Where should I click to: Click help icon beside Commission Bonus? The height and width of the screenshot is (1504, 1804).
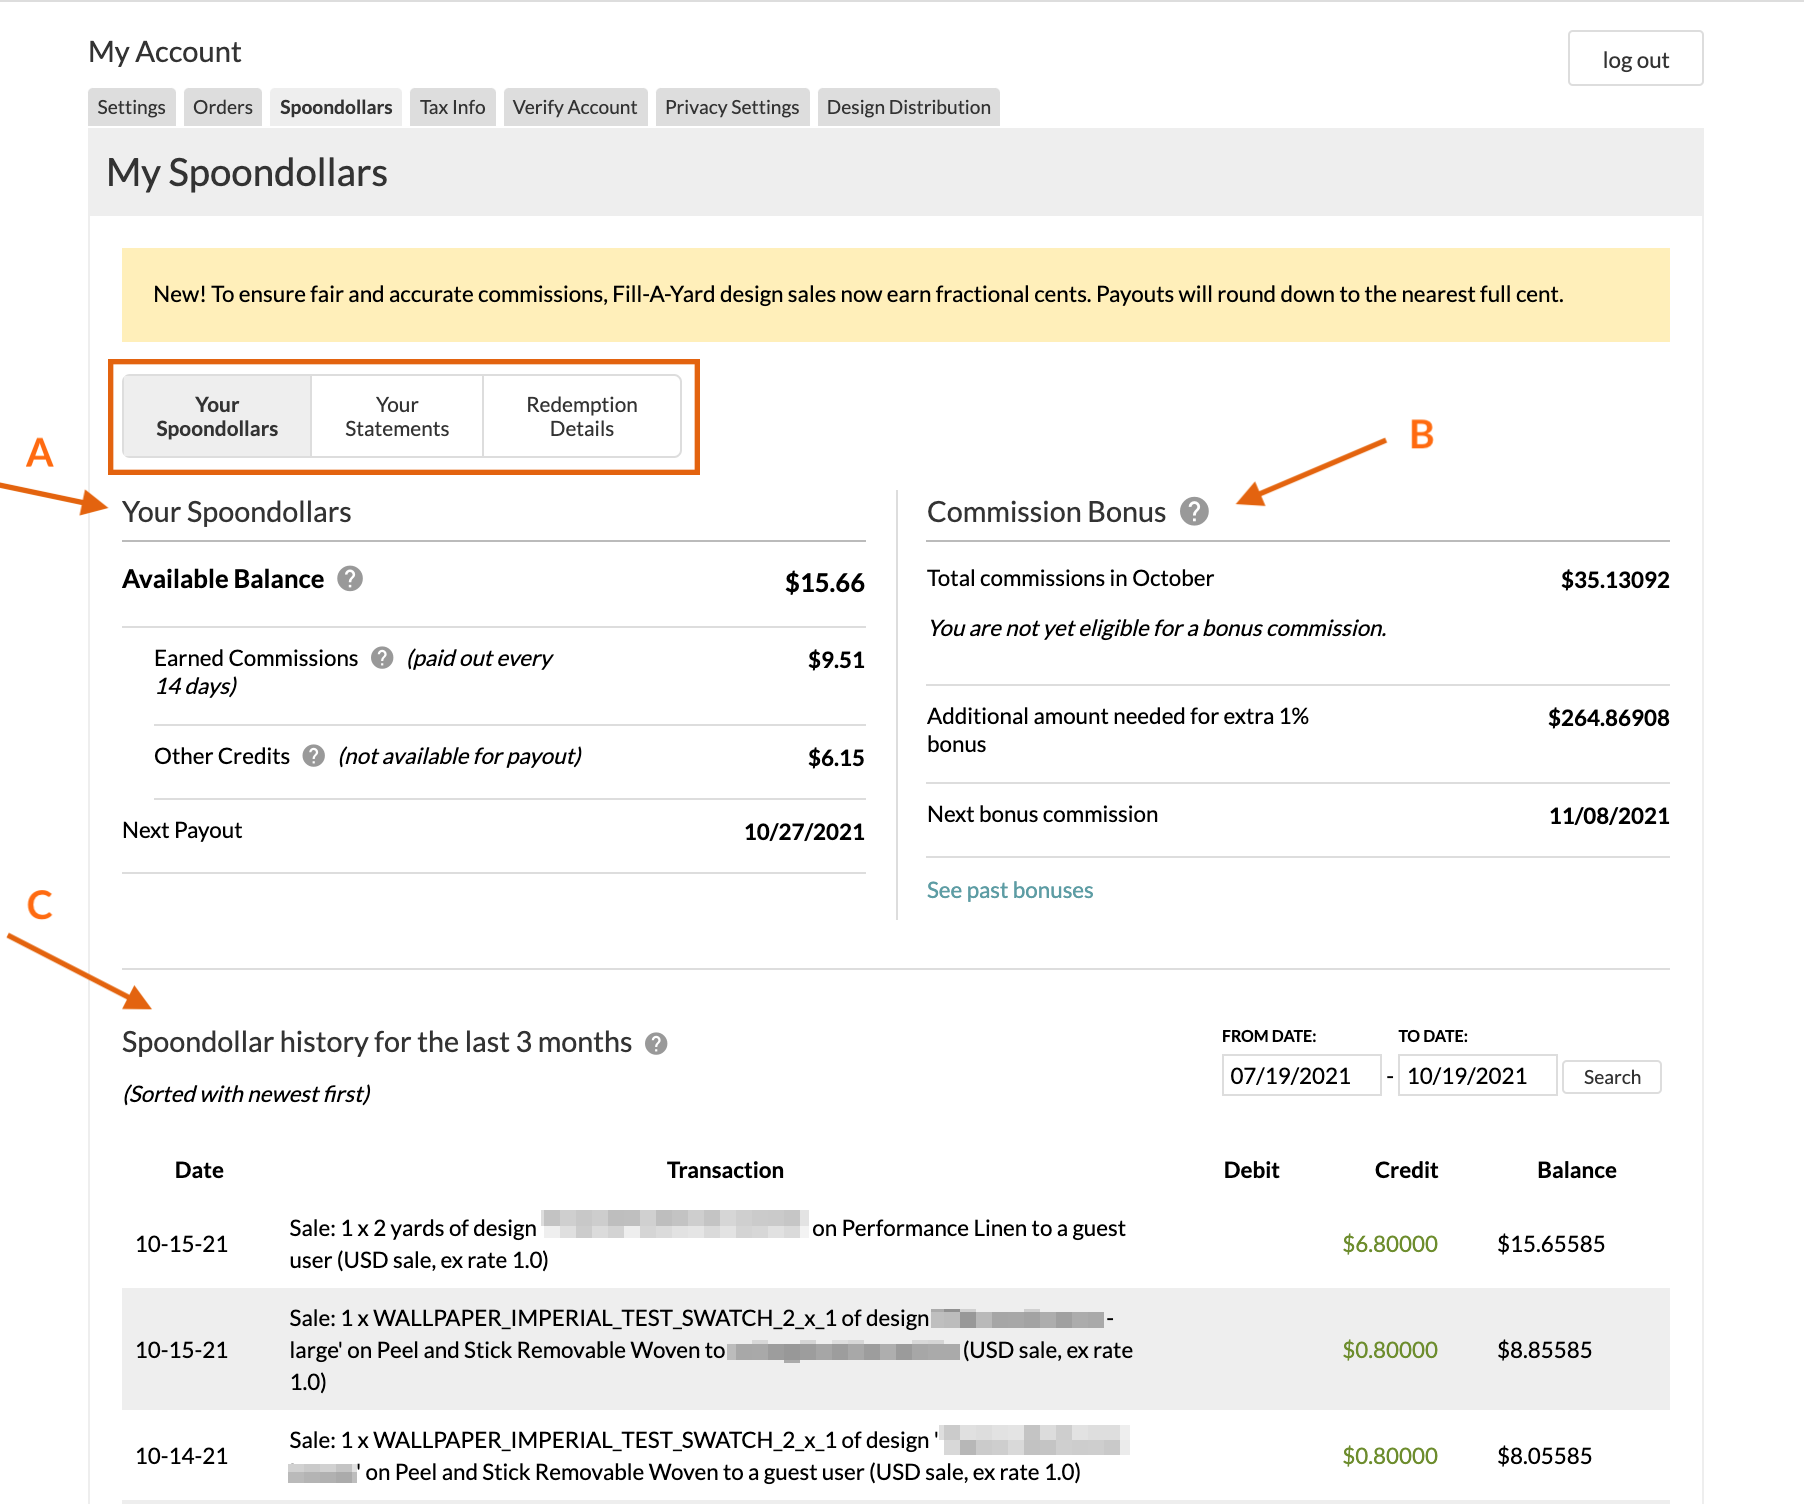tap(1194, 512)
